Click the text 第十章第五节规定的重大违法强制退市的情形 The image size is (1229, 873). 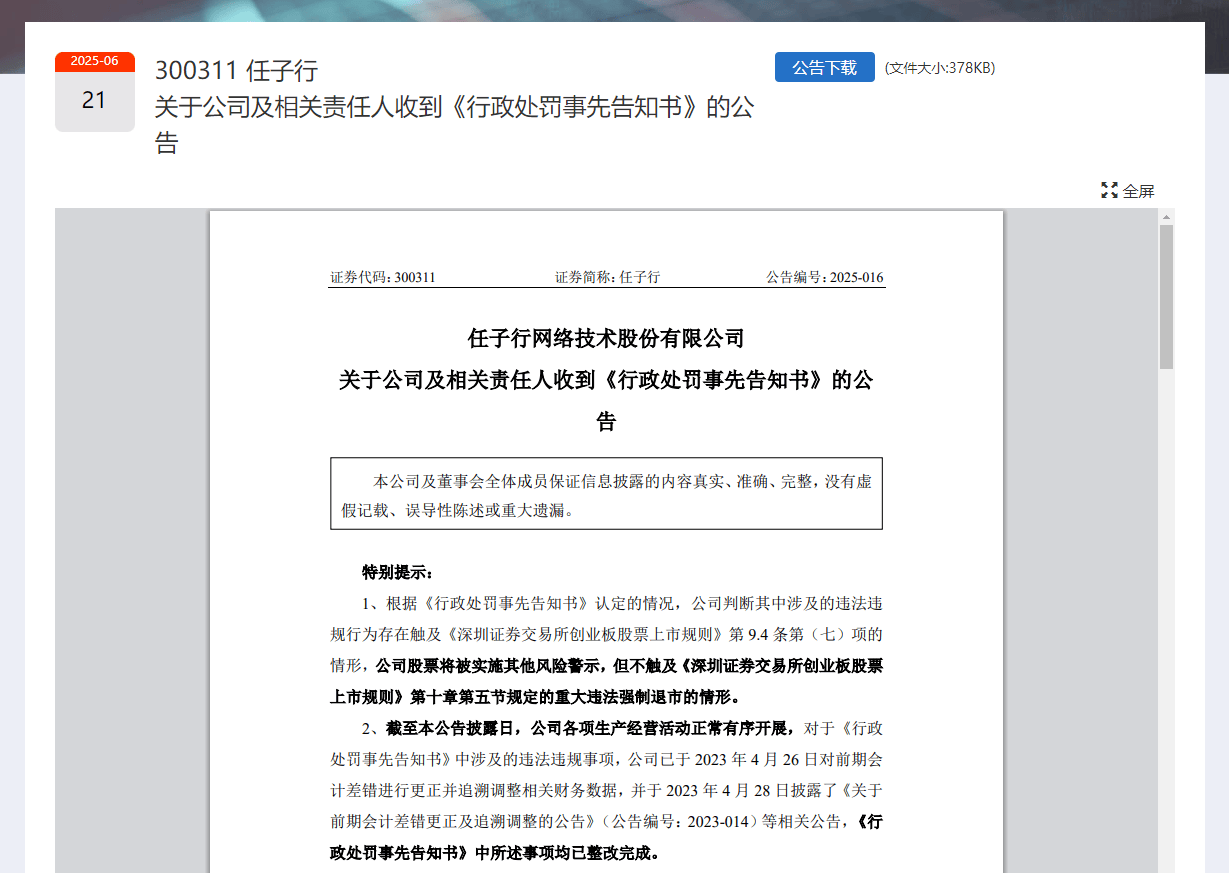(575, 696)
